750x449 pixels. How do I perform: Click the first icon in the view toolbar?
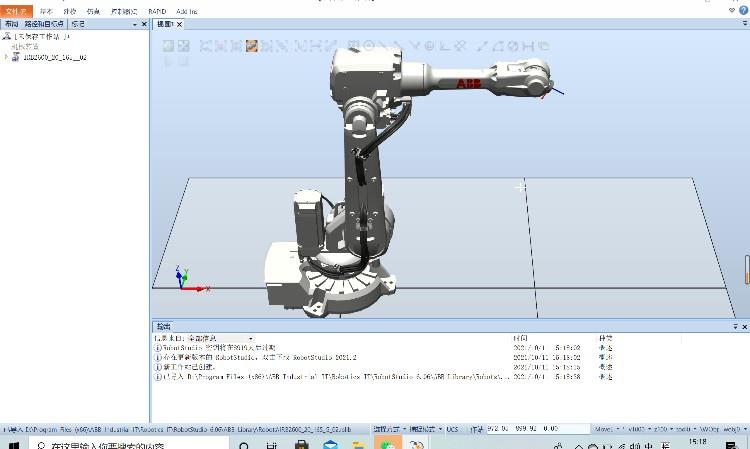(x=168, y=45)
